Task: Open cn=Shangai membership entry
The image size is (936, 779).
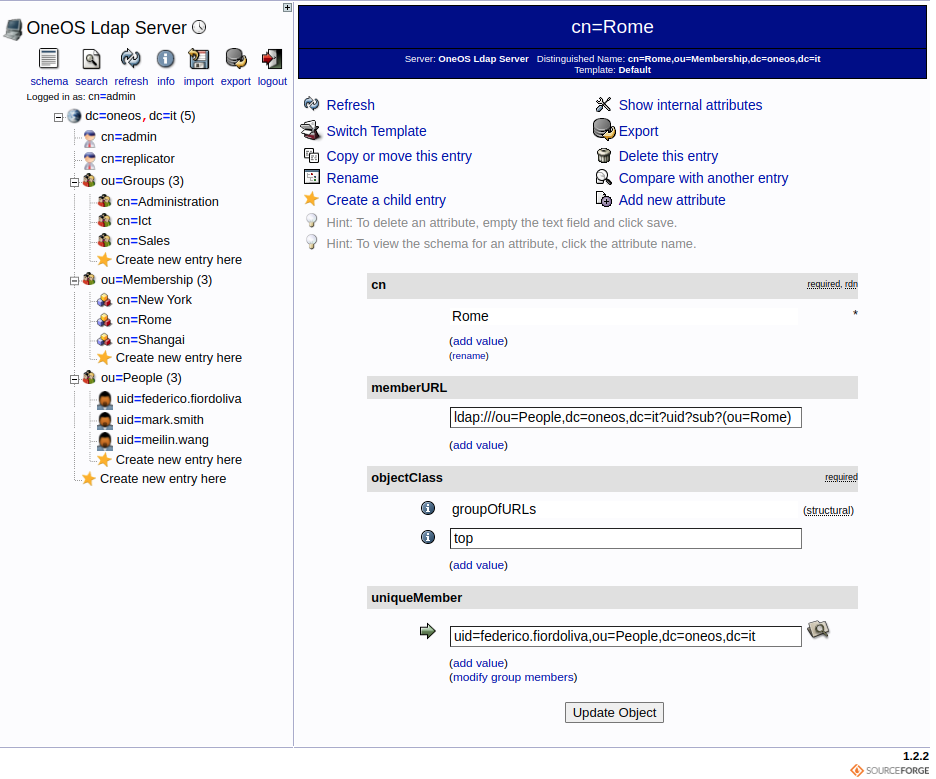Action: (150, 340)
